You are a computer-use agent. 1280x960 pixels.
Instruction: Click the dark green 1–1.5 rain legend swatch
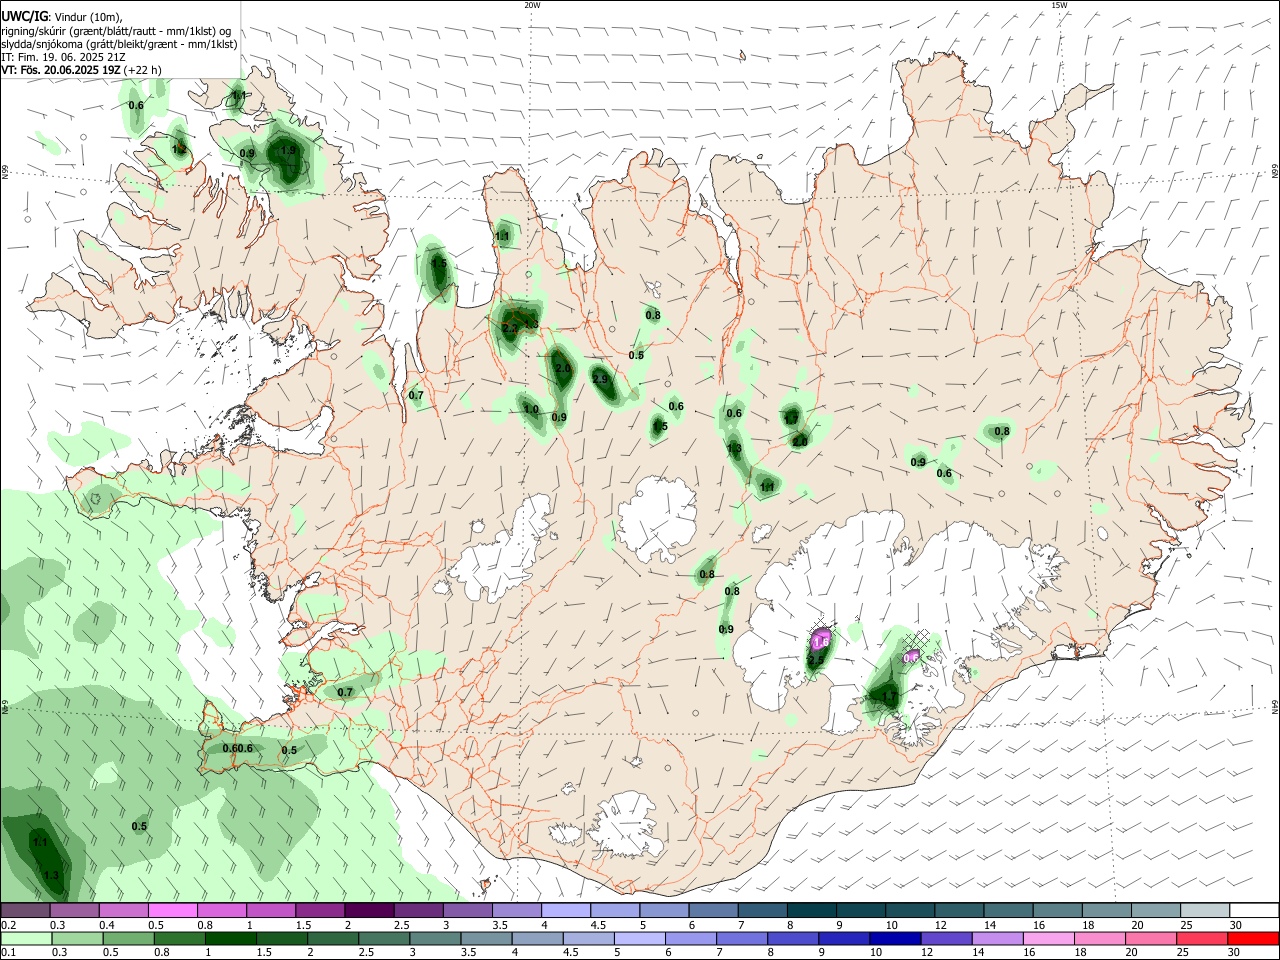point(230,939)
